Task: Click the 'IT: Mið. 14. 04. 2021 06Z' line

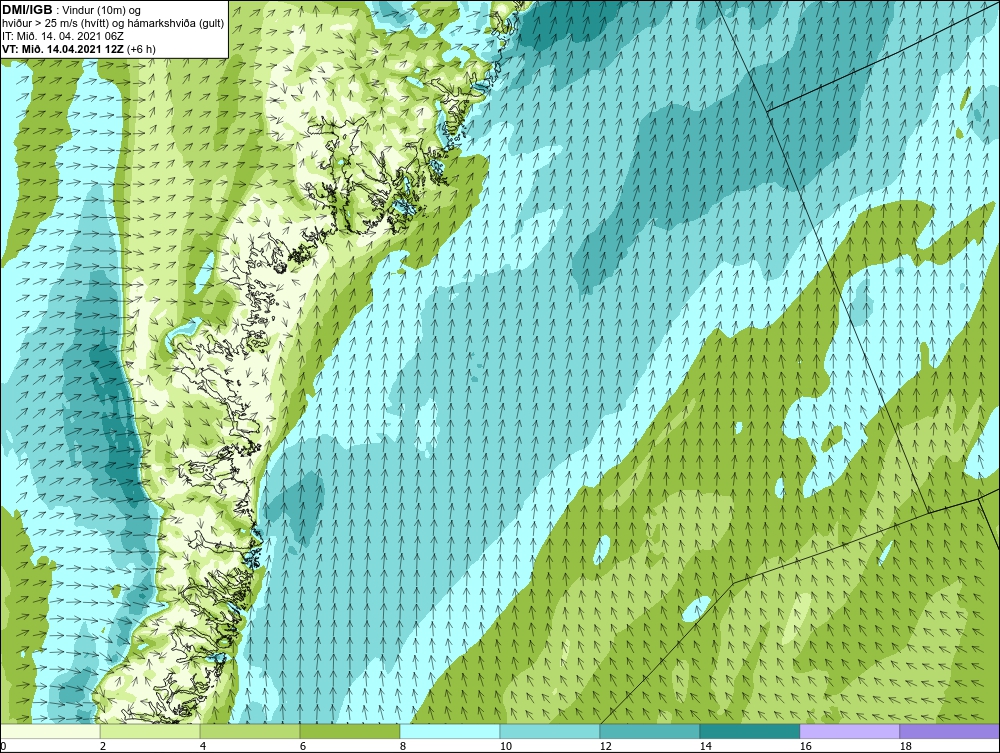Action: click(x=63, y=36)
